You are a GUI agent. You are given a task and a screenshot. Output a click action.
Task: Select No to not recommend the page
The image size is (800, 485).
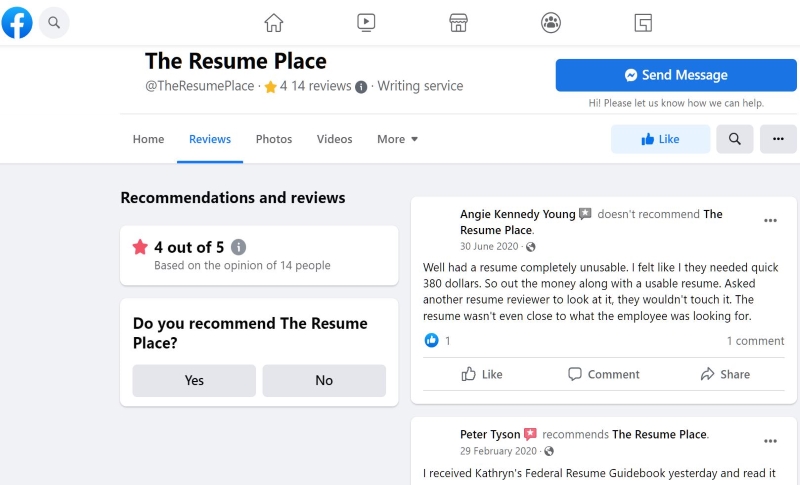(x=324, y=380)
